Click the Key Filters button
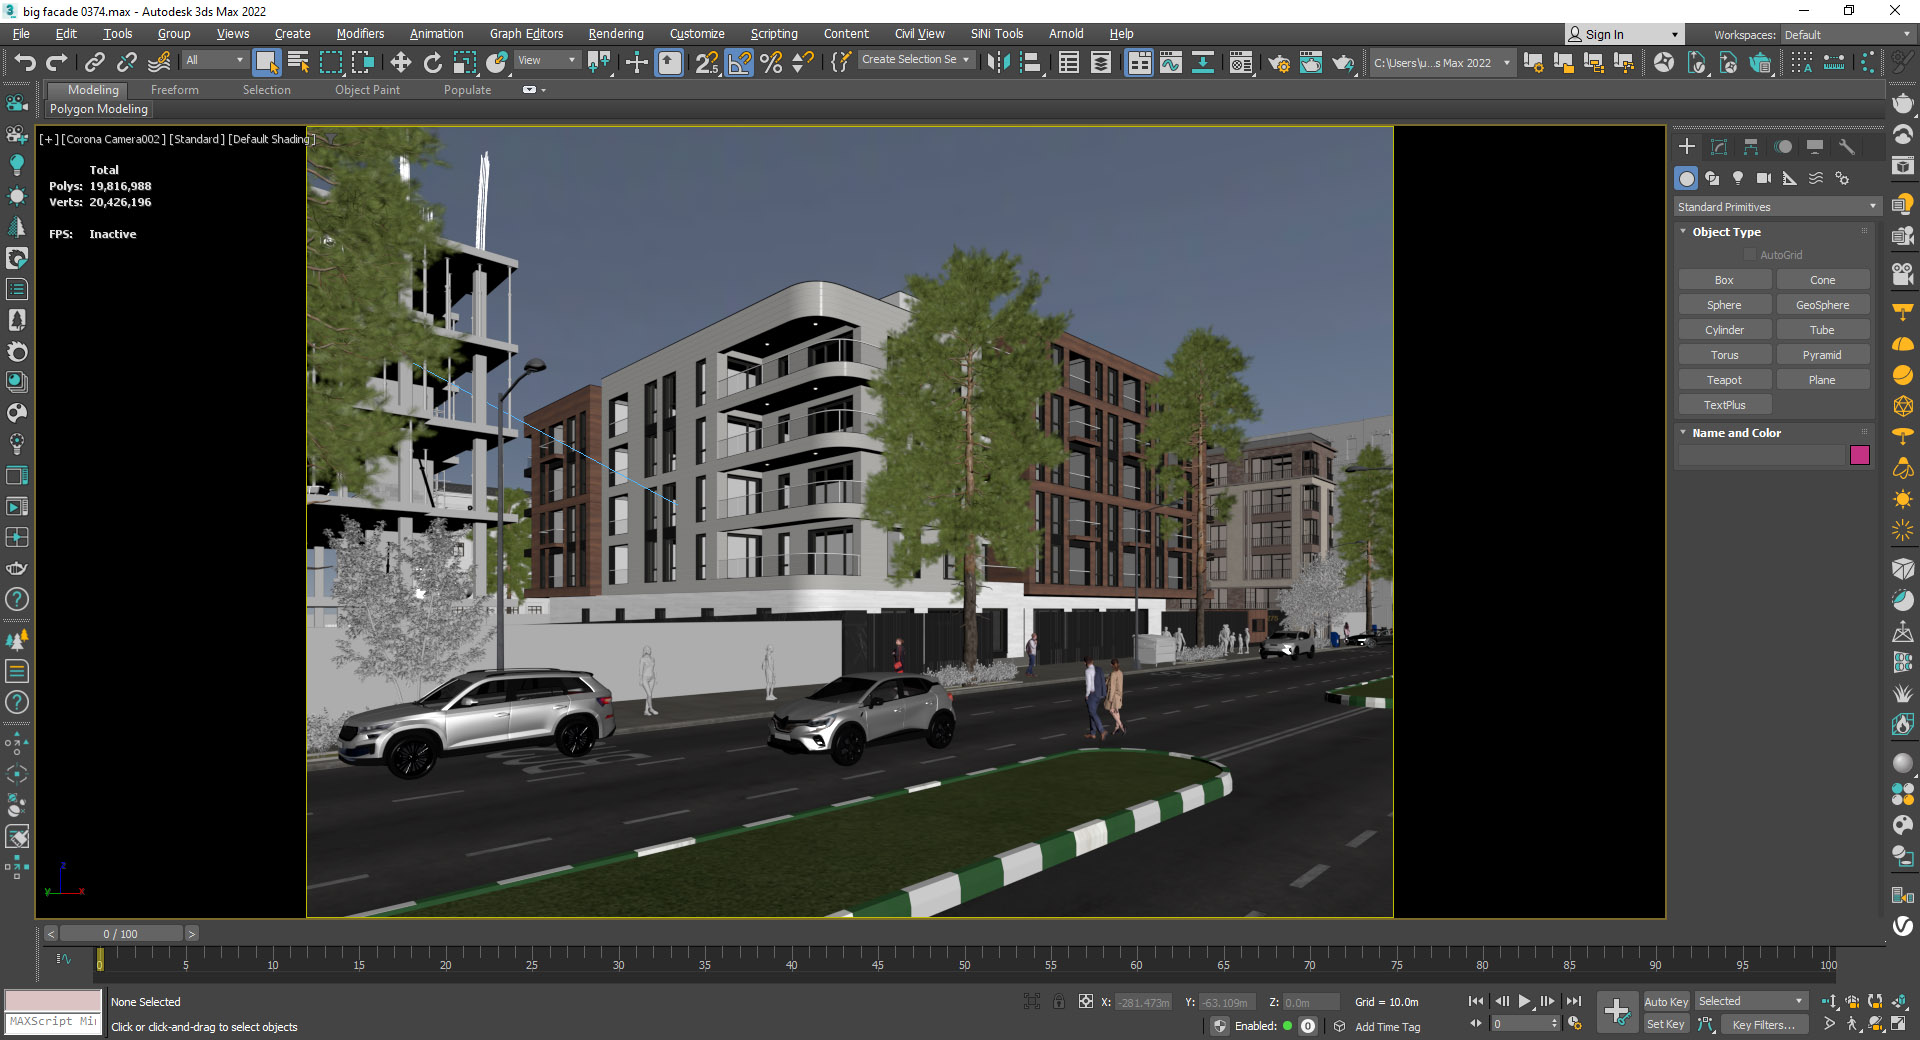This screenshot has width=1920, height=1040. pyautogui.click(x=1763, y=1024)
